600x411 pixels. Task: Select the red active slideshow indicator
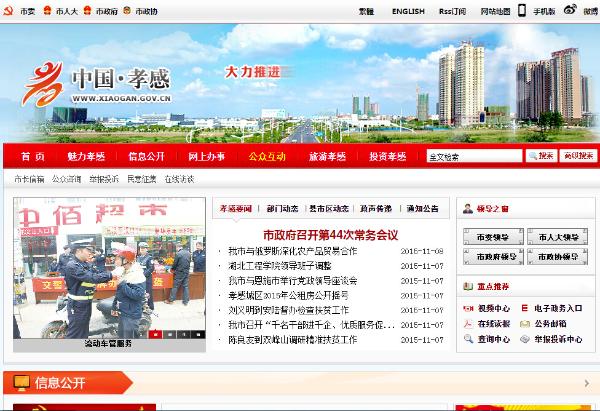(x=155, y=334)
